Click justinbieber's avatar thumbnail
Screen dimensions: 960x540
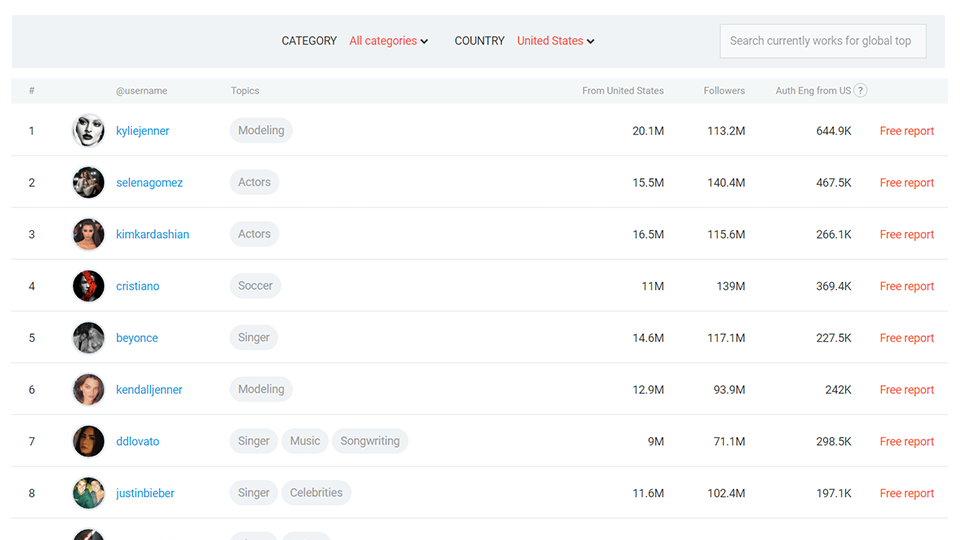pyautogui.click(x=88, y=493)
